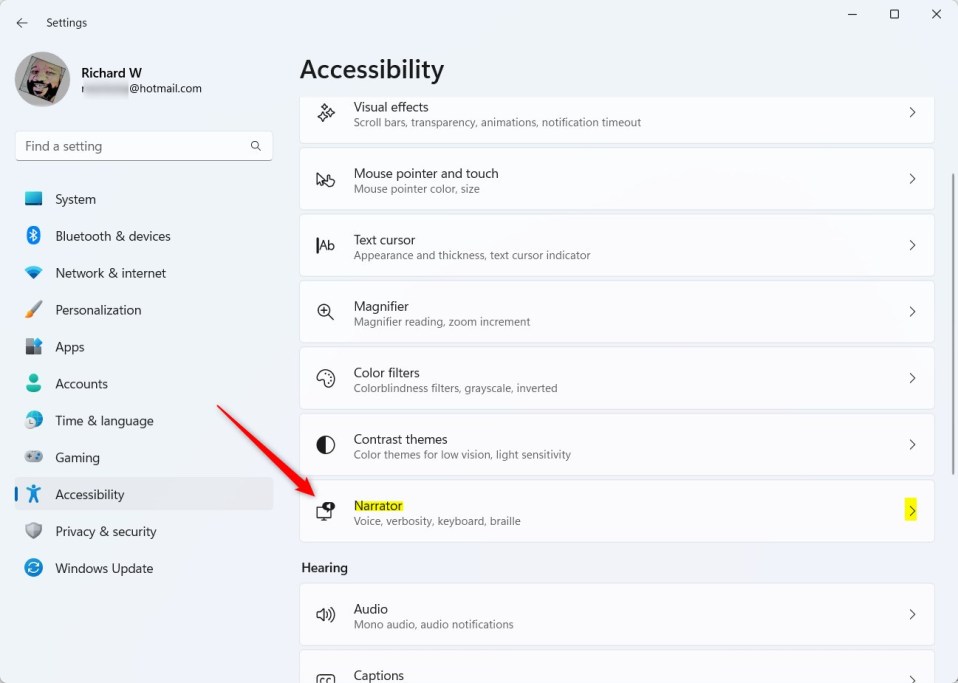Click the Contrast themes half-circle icon

pyautogui.click(x=326, y=445)
